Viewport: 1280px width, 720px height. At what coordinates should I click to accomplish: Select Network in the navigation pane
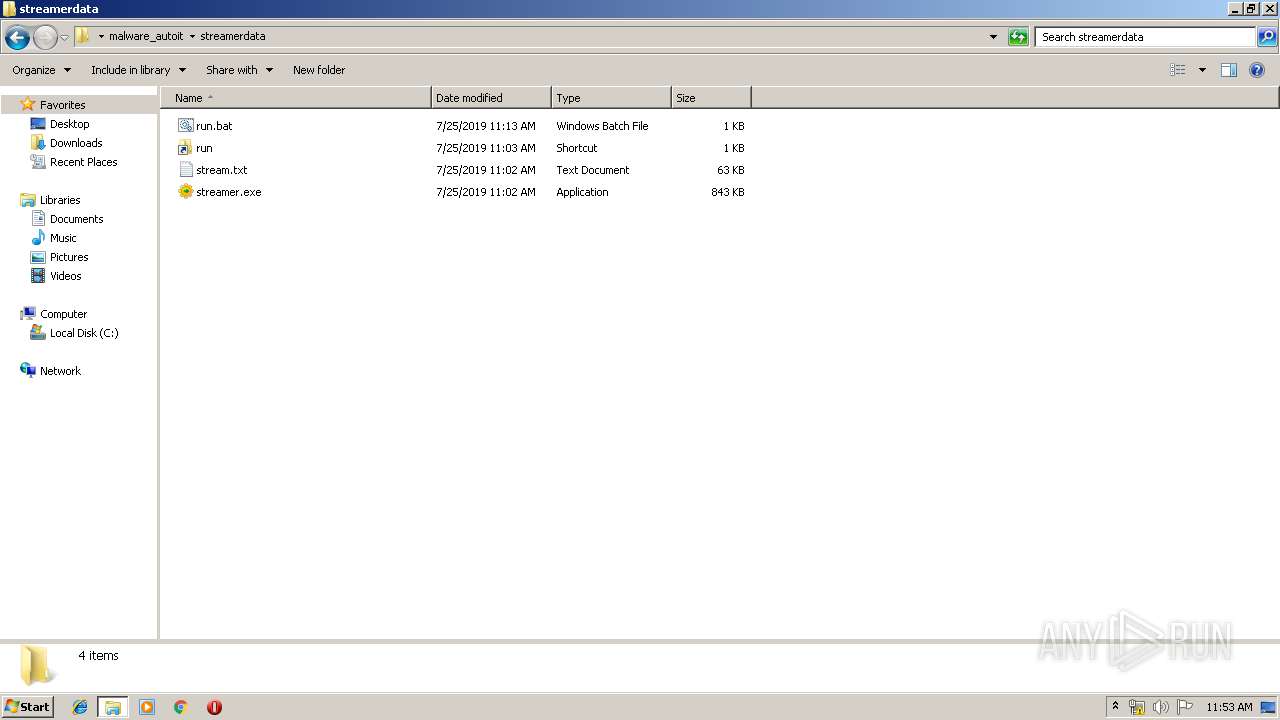[x=60, y=371]
